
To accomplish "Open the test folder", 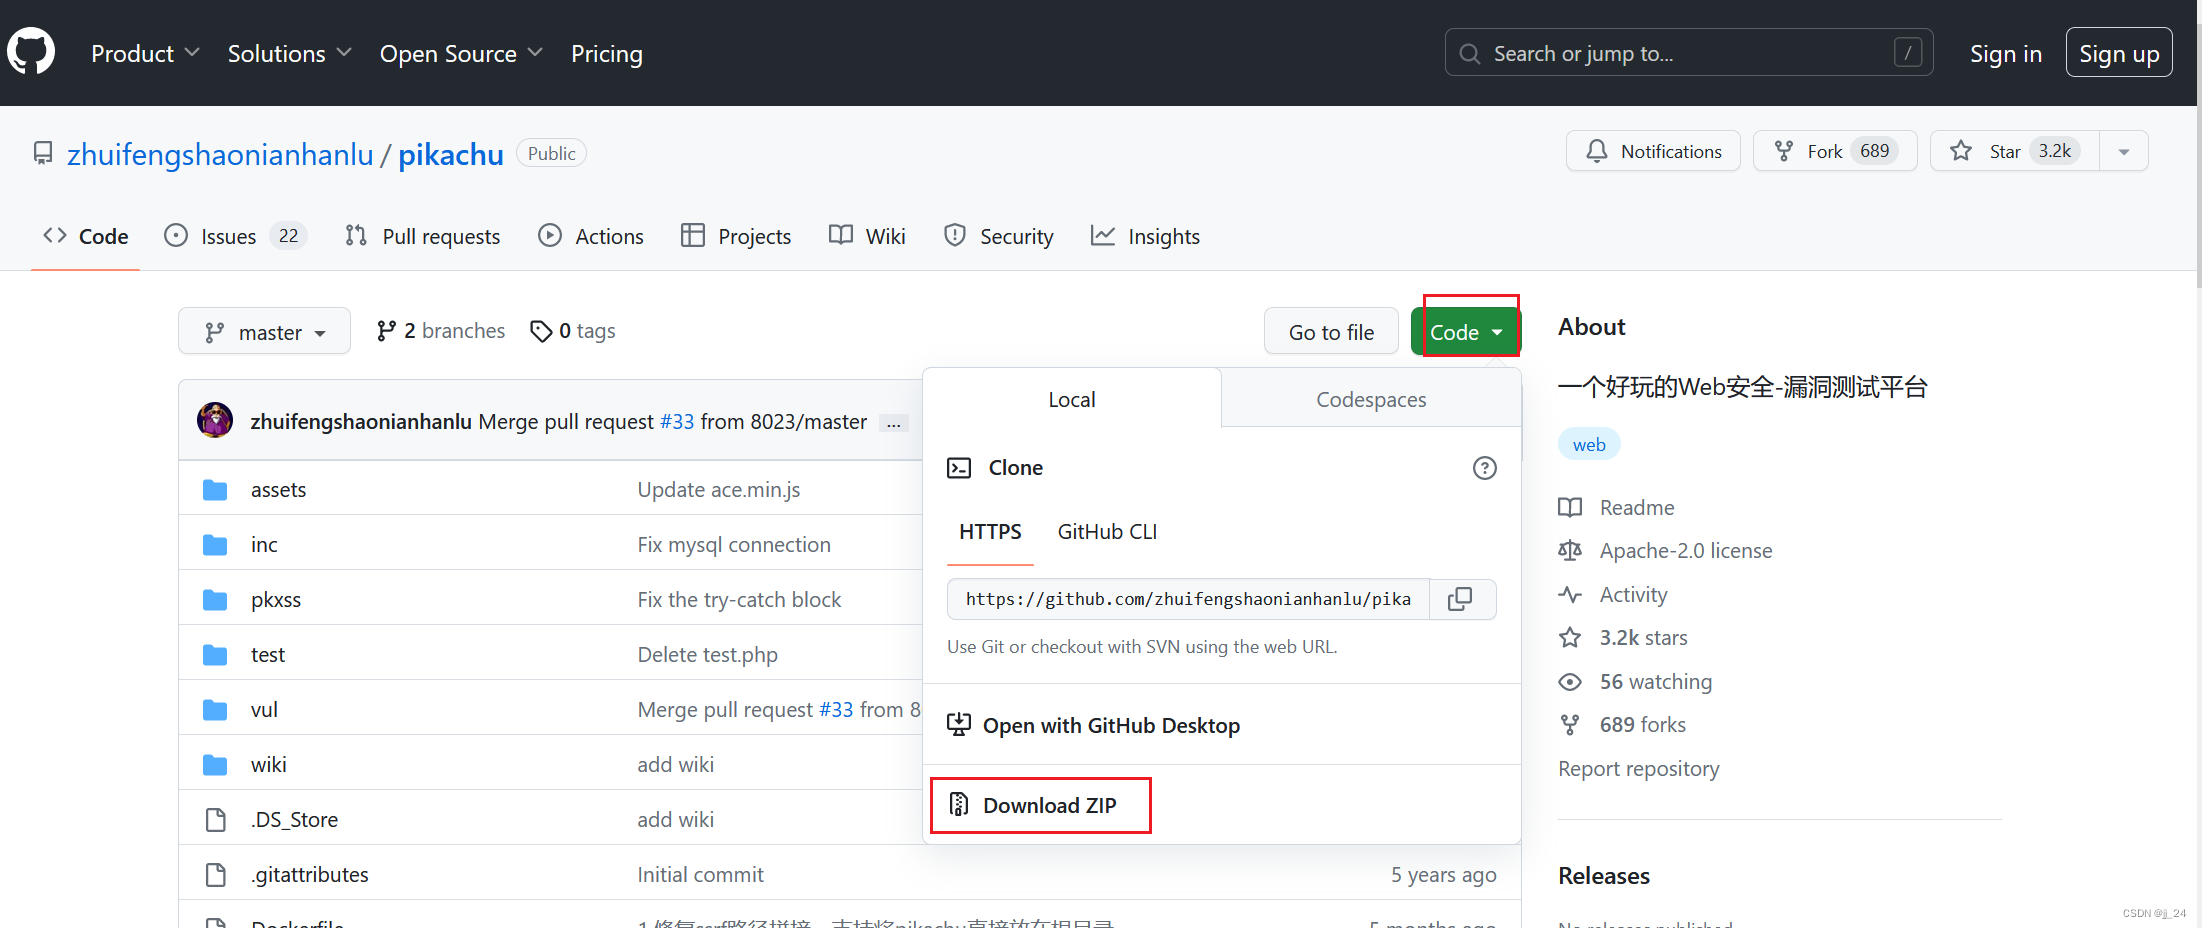I will pyautogui.click(x=268, y=654).
